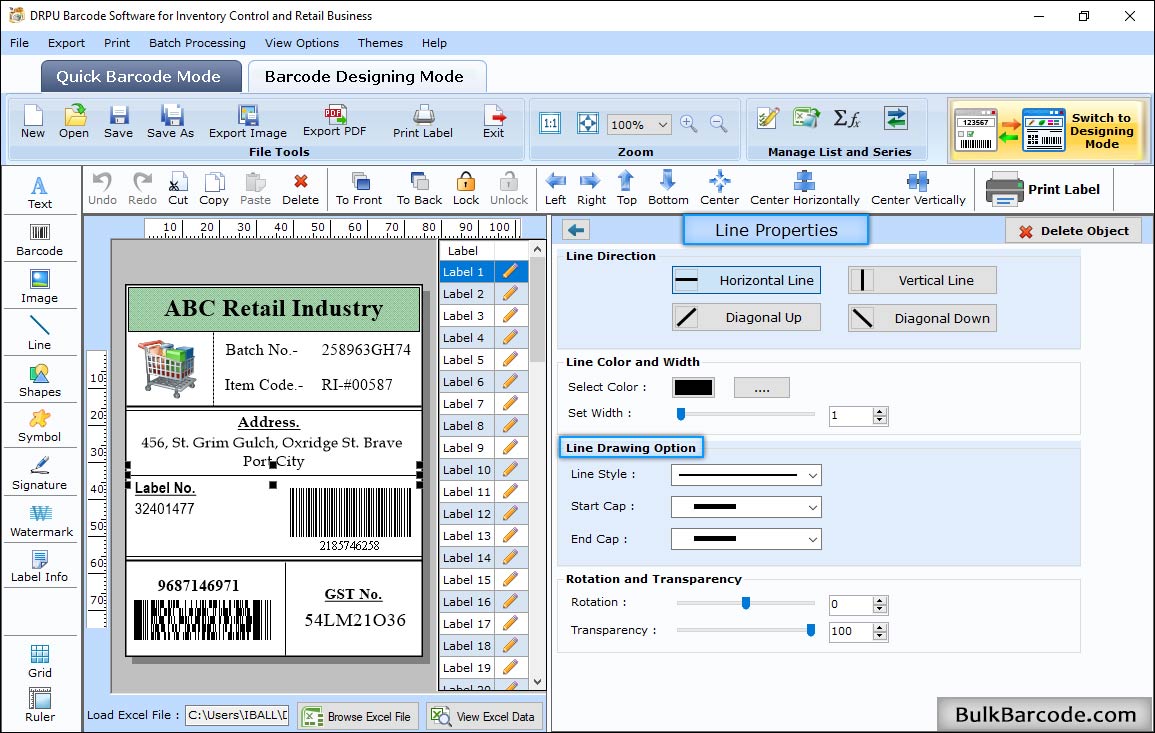Open the File menu

[20, 43]
